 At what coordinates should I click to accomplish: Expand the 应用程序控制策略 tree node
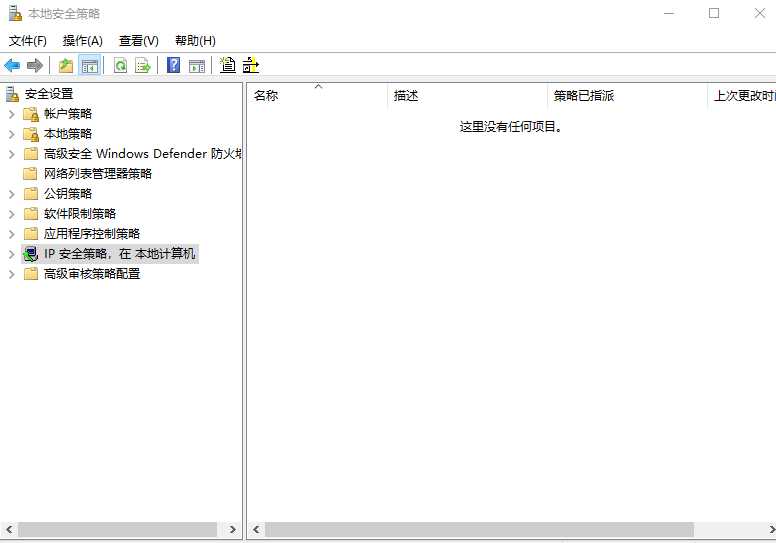click(11, 234)
